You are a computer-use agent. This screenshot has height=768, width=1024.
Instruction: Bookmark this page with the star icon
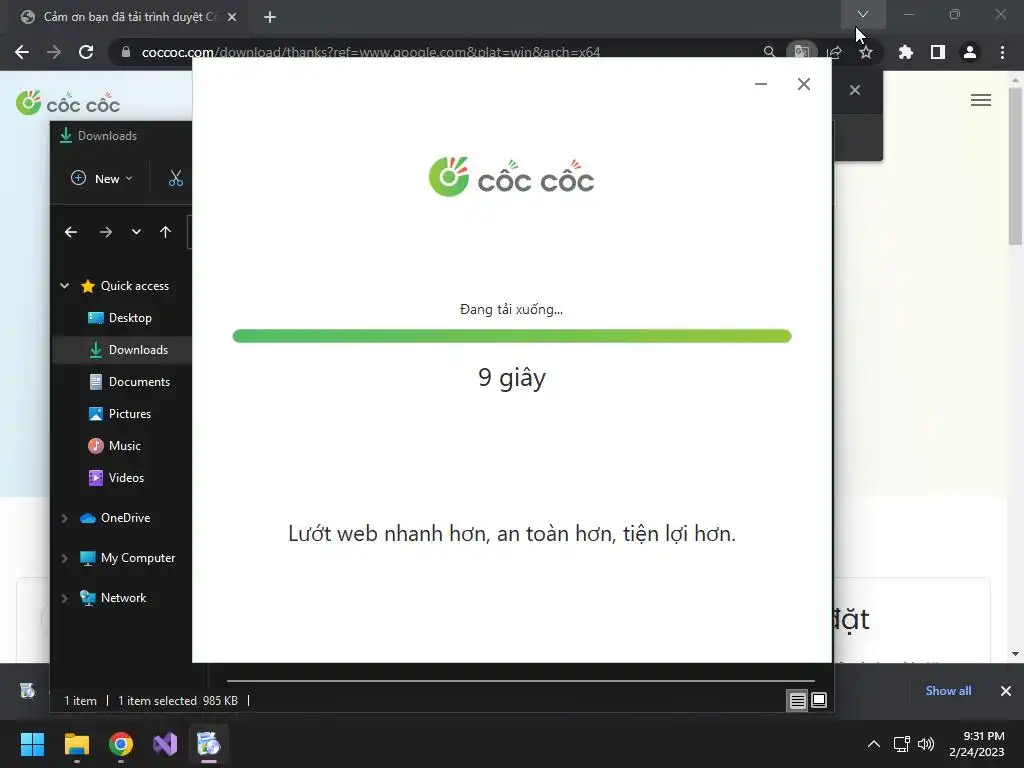pos(866,52)
